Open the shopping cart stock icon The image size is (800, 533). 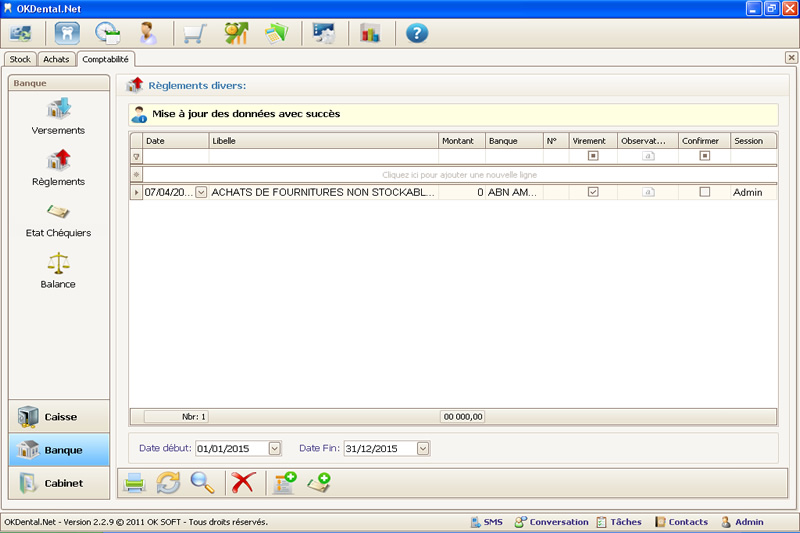click(194, 34)
